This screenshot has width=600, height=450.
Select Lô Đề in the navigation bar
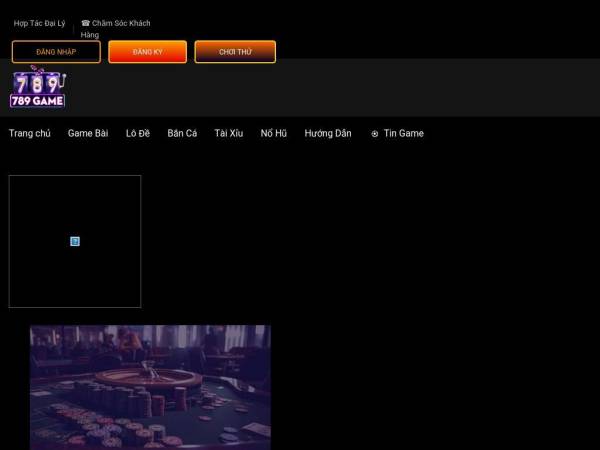pyautogui.click(x=138, y=133)
